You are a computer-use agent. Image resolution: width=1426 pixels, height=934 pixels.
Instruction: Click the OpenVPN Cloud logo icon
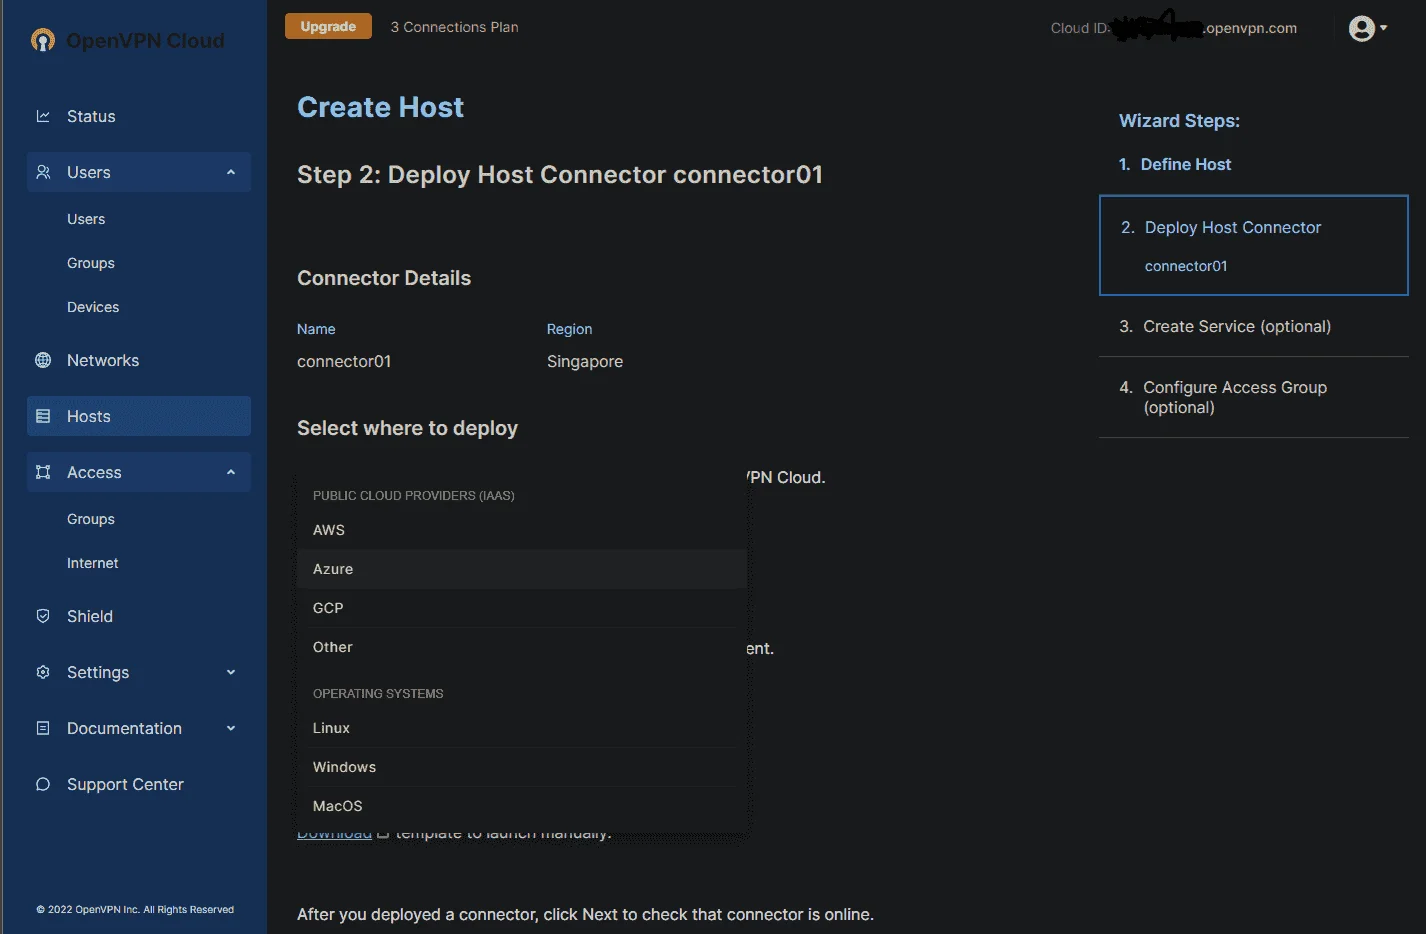click(43, 40)
